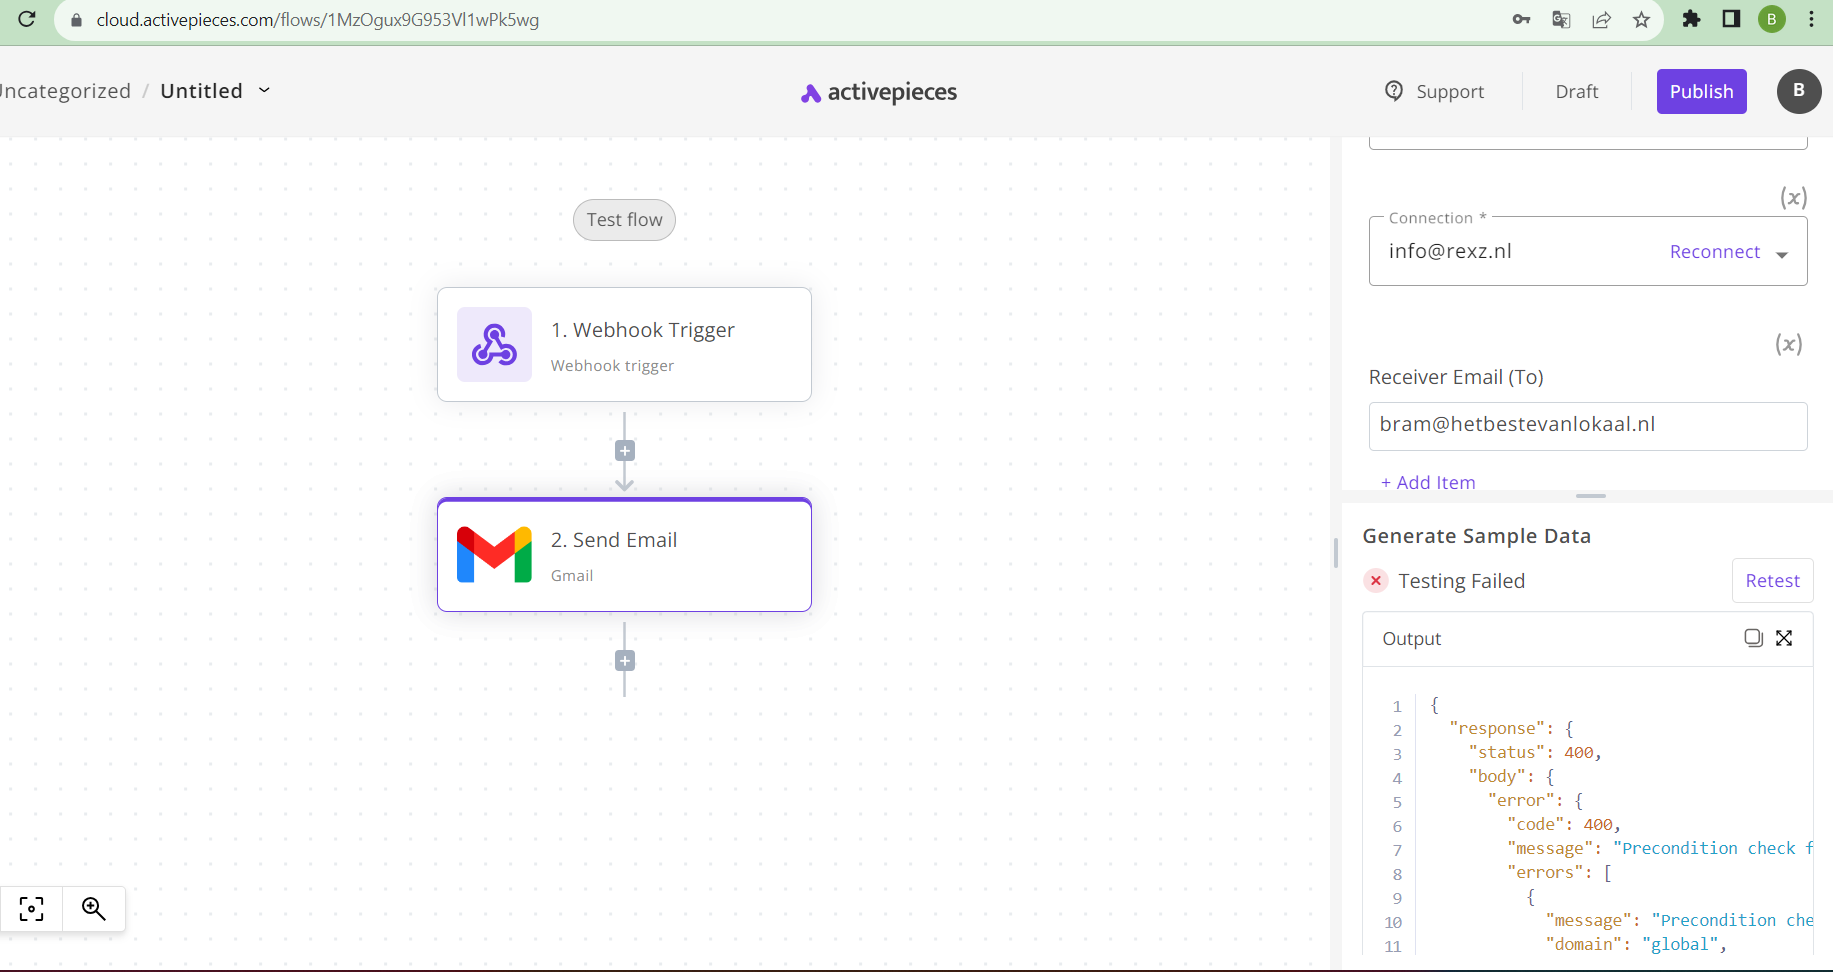Open the Connection dropdown arrow
Viewport: 1833px width, 972px height.
(x=1782, y=255)
